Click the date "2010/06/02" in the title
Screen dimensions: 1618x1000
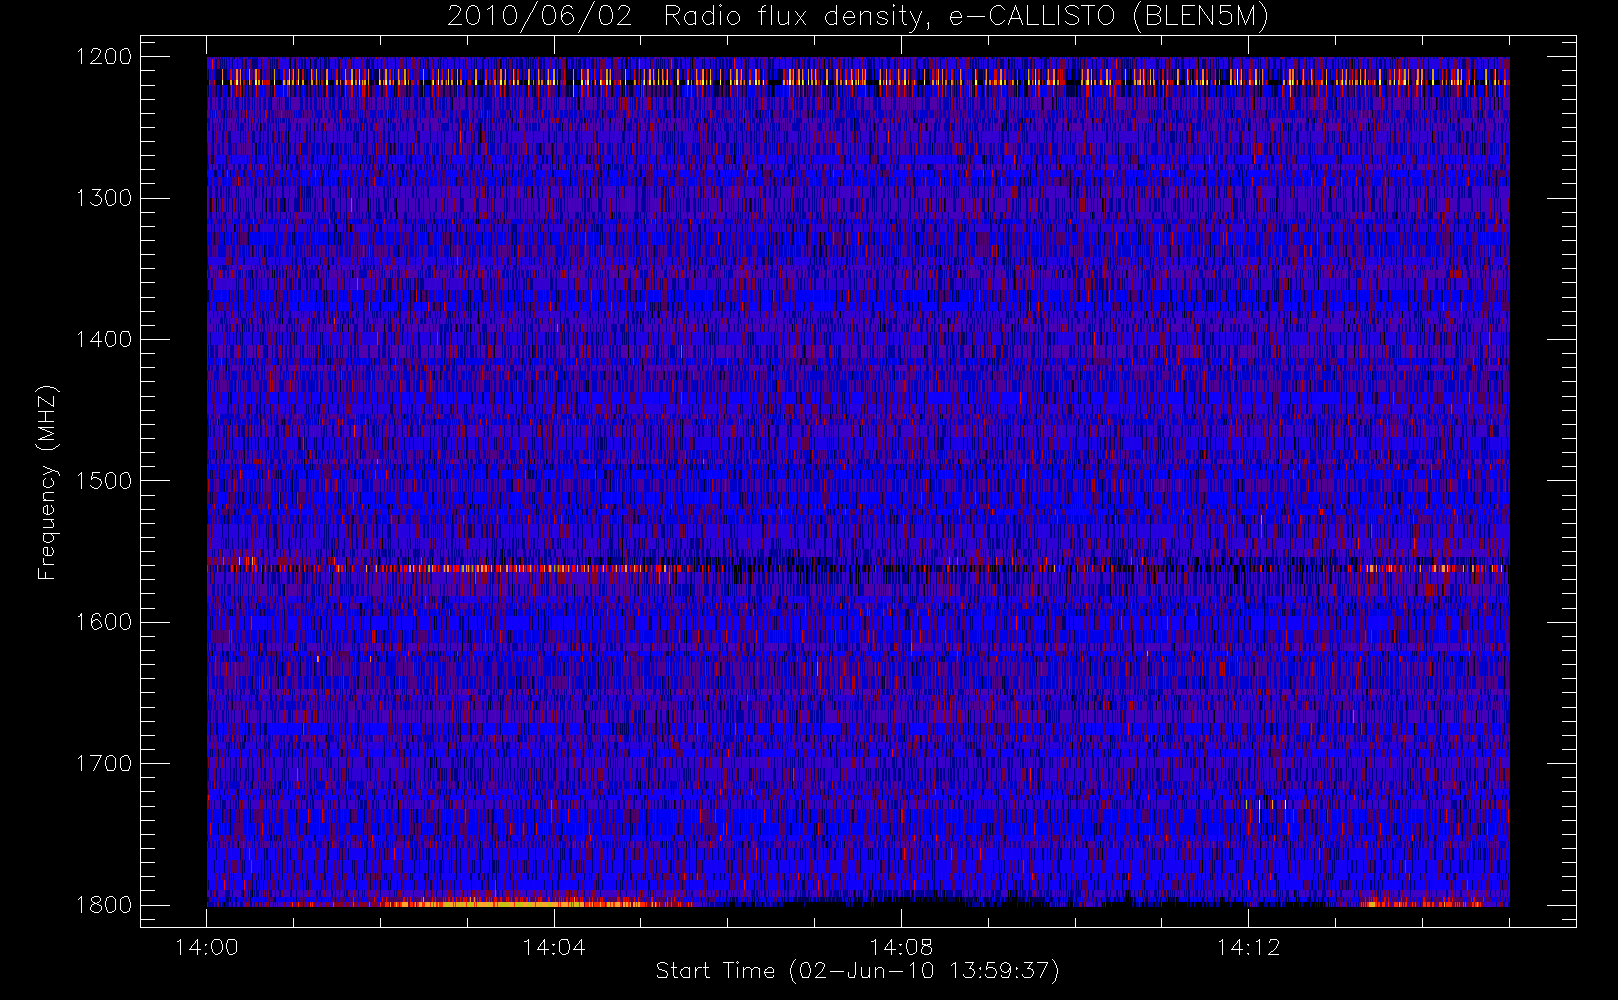tap(539, 17)
